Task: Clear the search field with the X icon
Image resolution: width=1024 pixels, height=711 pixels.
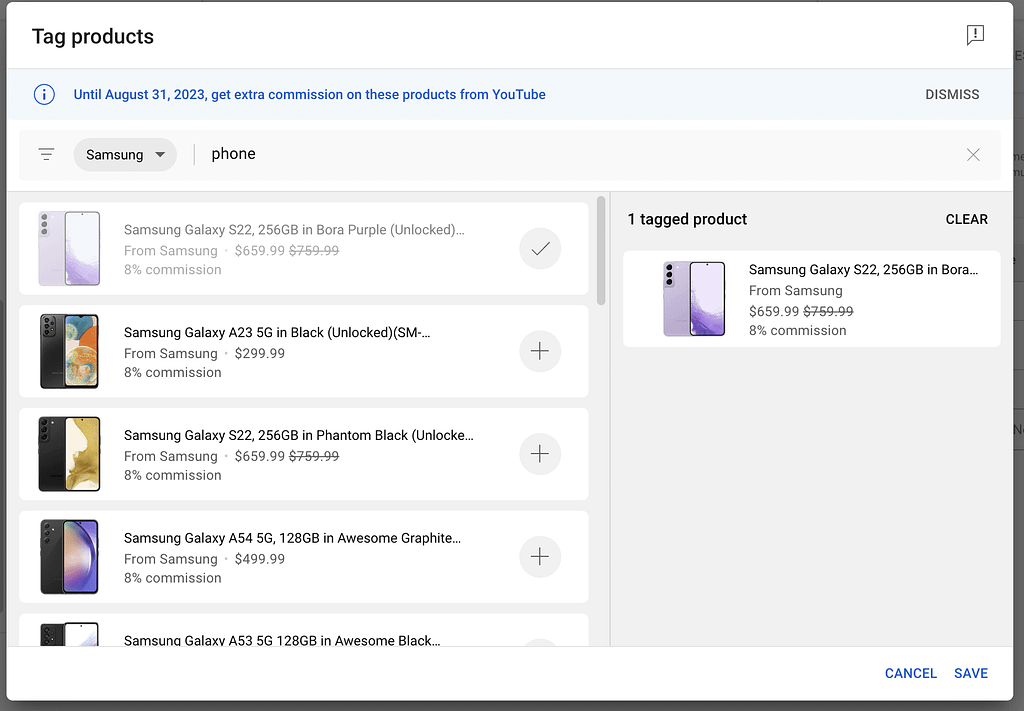Action: (x=973, y=155)
